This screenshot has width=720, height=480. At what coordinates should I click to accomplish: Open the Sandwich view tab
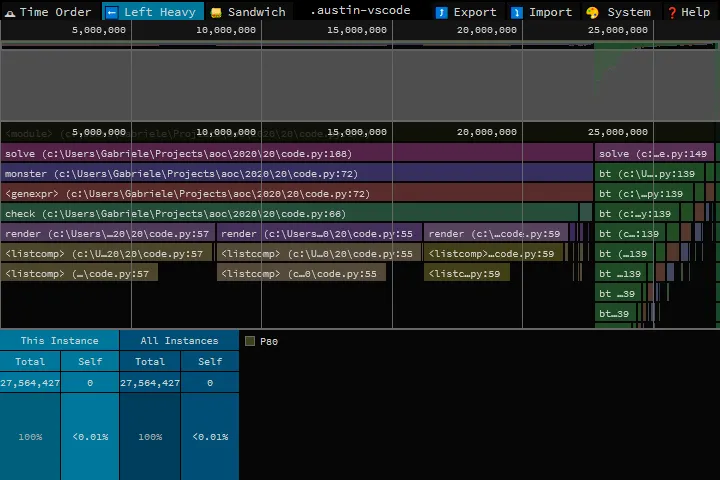point(248,11)
